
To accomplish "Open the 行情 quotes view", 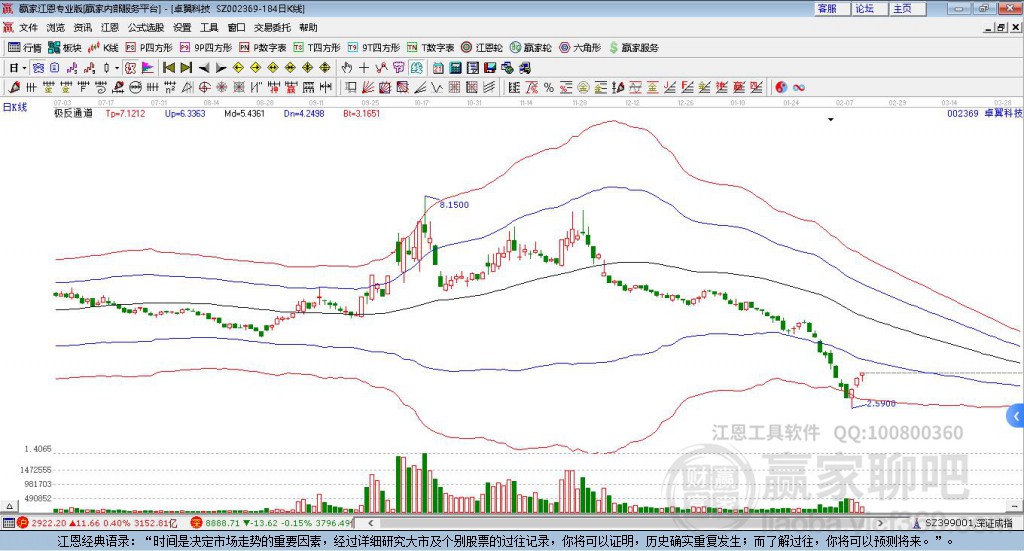I will click(24, 48).
